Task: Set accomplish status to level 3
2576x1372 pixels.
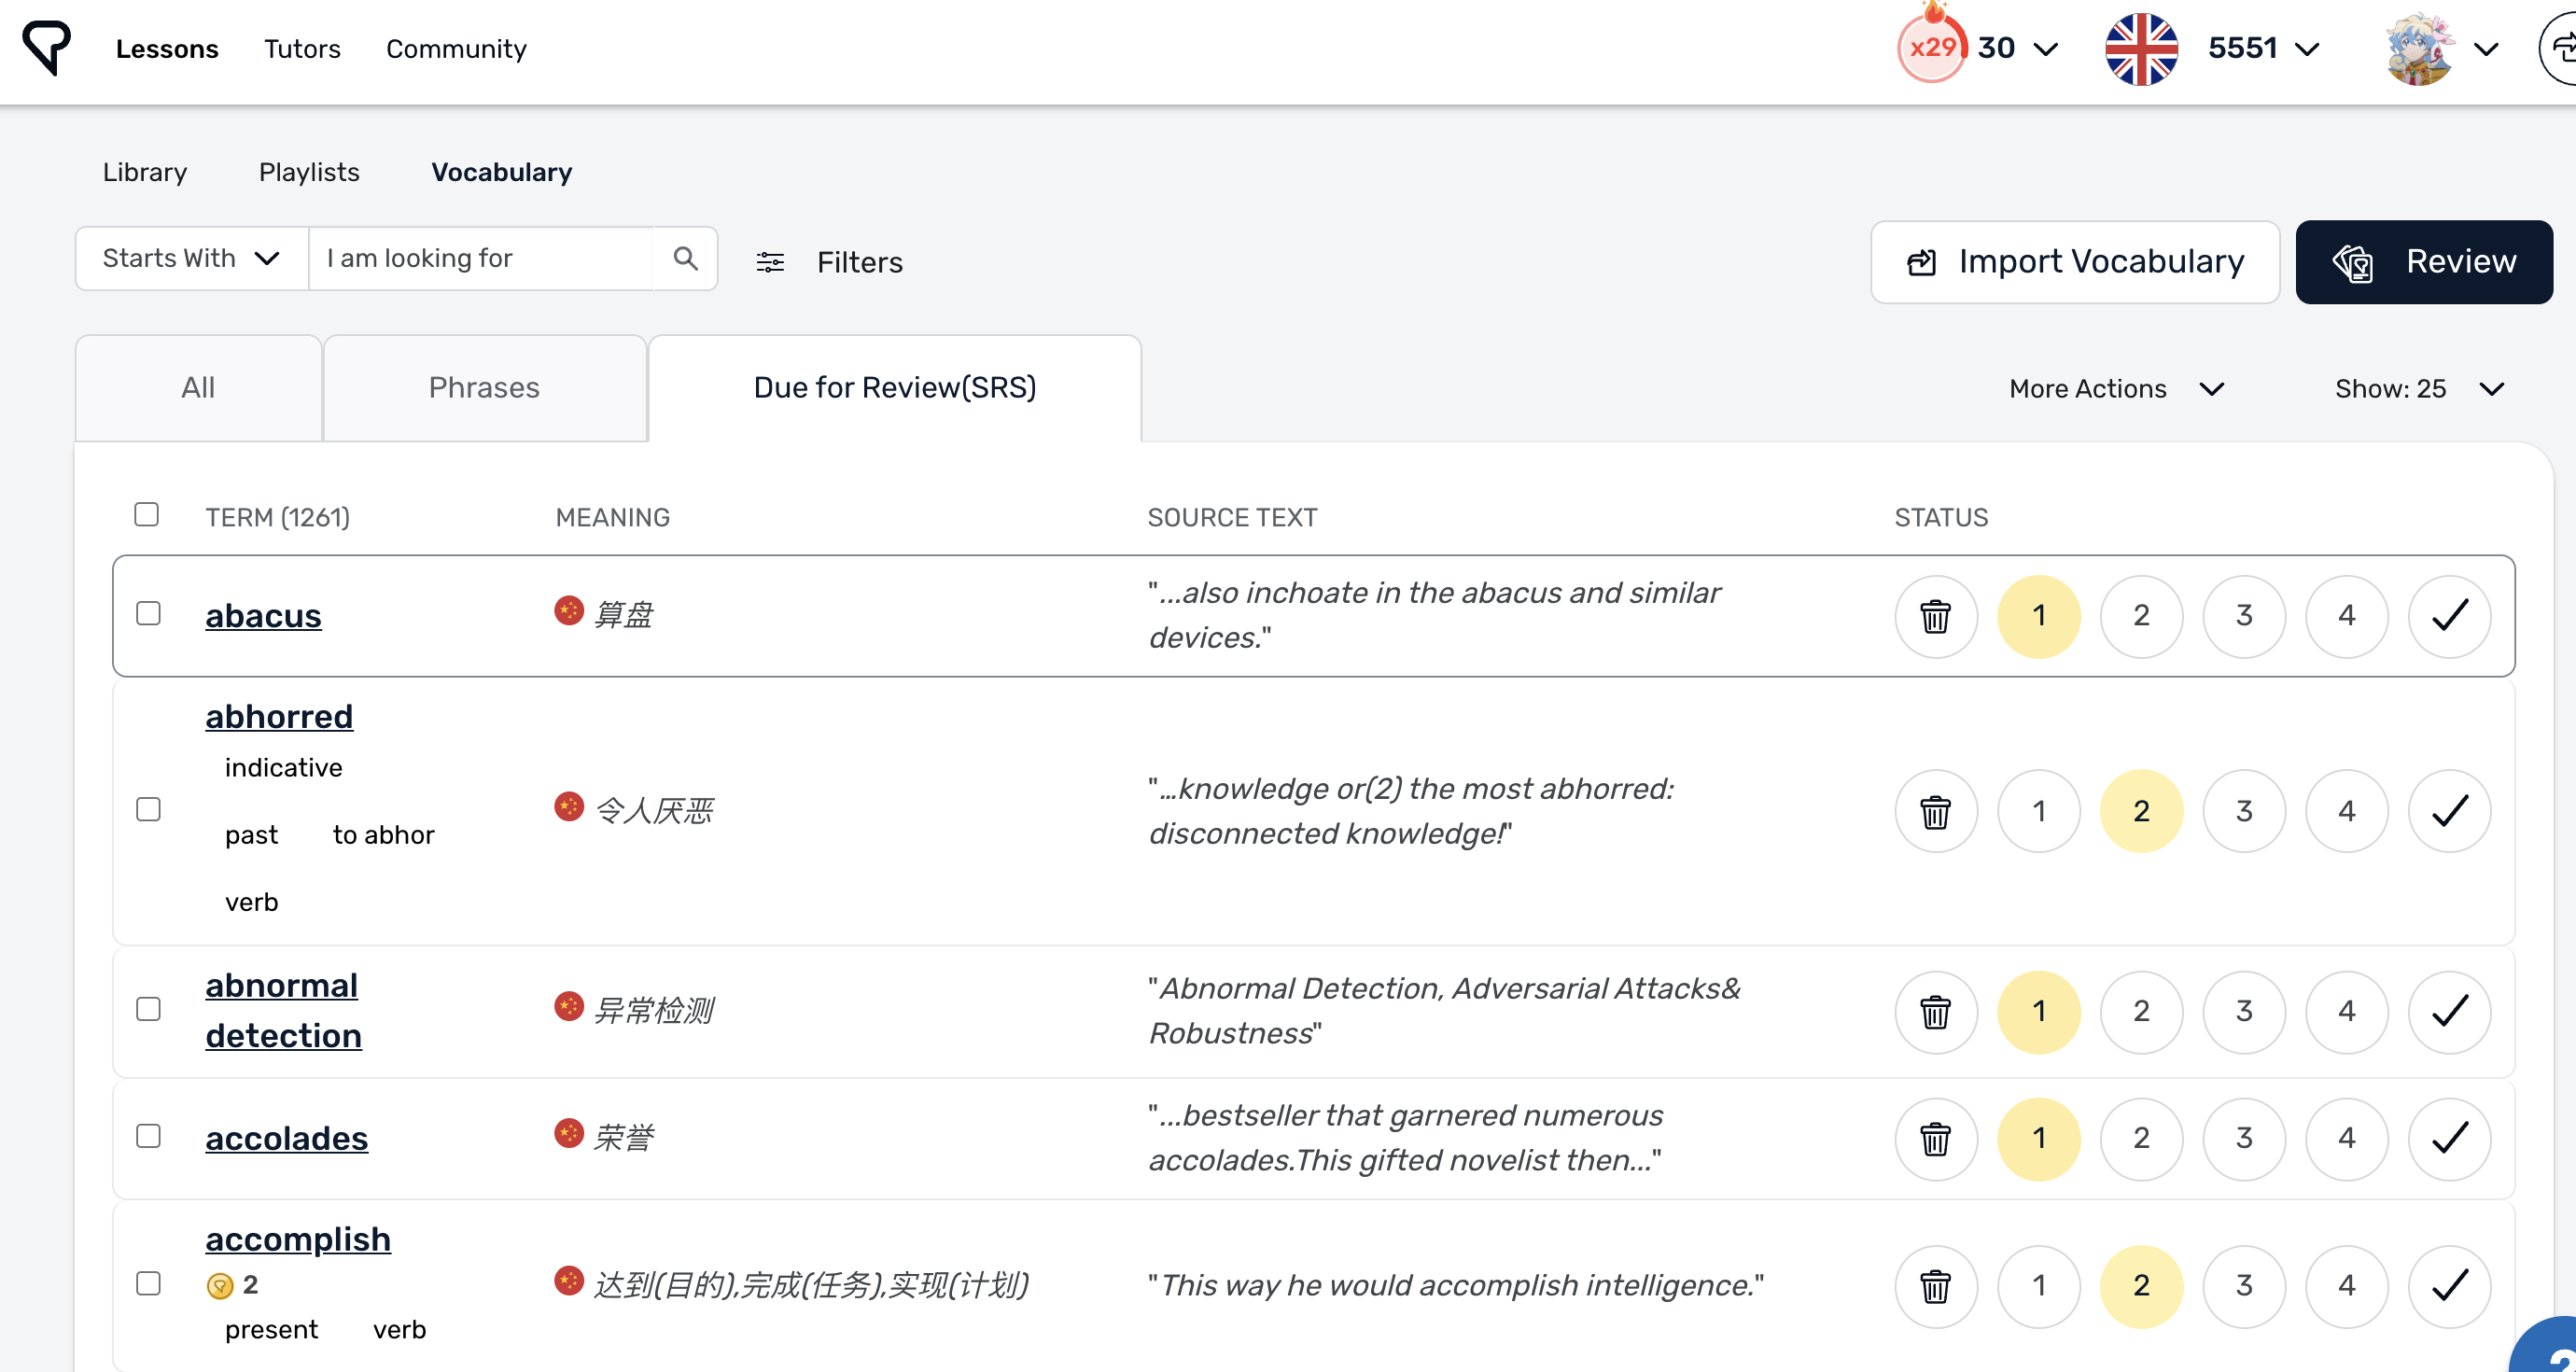Action: click(x=2243, y=1285)
